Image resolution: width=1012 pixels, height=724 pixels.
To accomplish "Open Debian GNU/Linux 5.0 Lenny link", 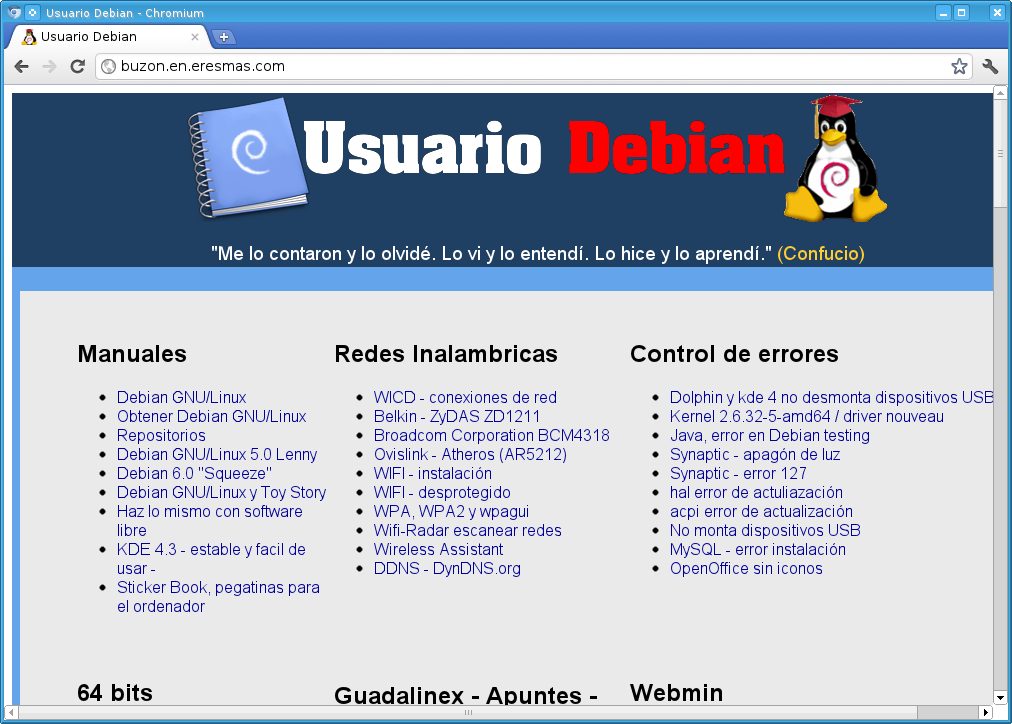I will [217, 455].
